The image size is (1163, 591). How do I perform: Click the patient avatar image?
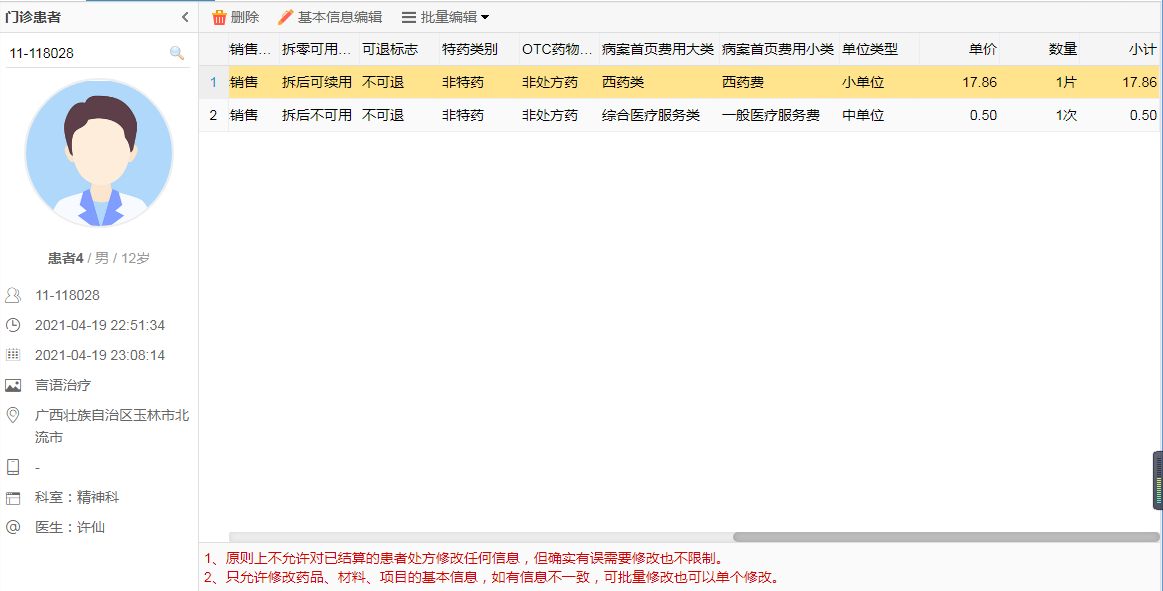[99, 153]
